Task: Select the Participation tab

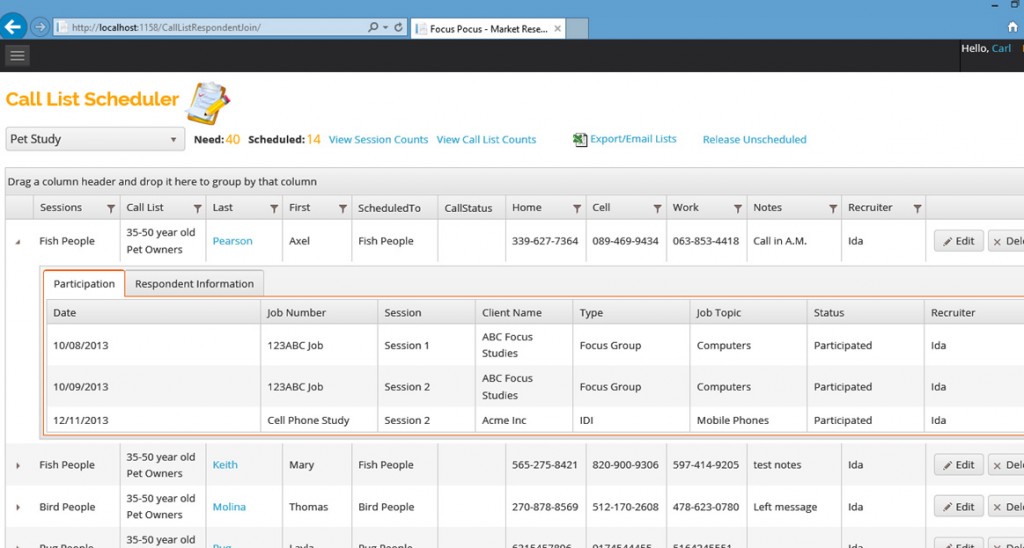Action: point(84,284)
